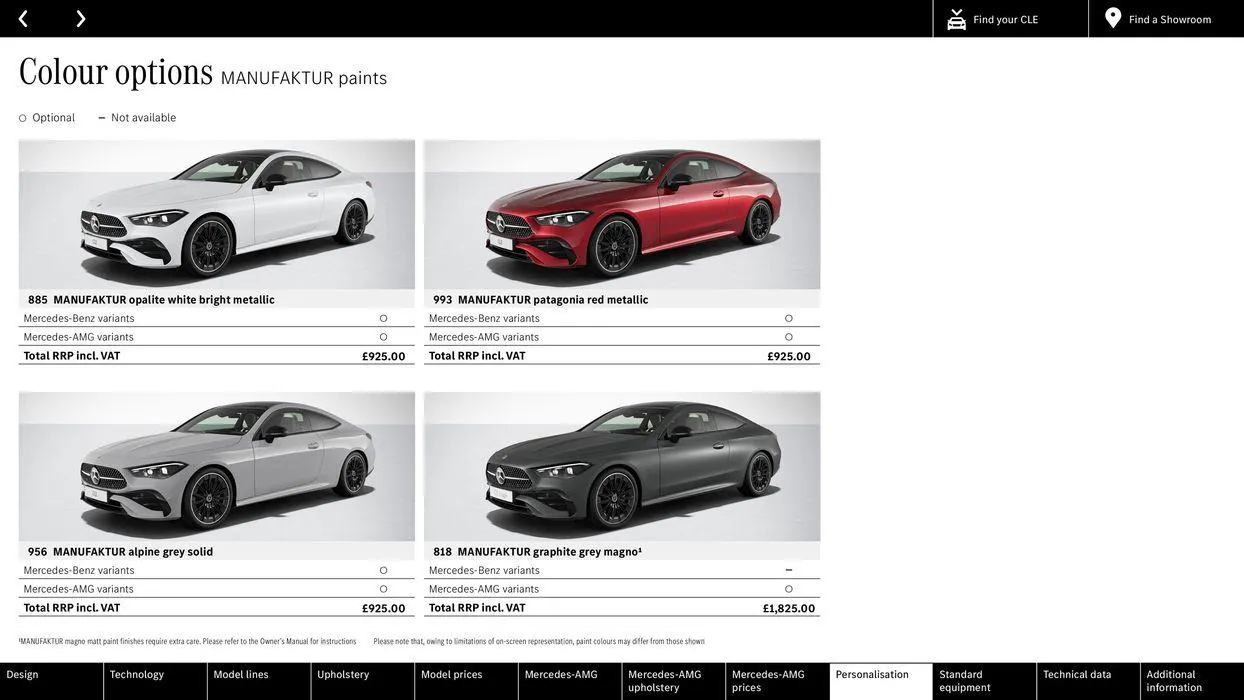The height and width of the screenshot is (700, 1244).
Task: Go to the next page arrow
Action: (80, 19)
